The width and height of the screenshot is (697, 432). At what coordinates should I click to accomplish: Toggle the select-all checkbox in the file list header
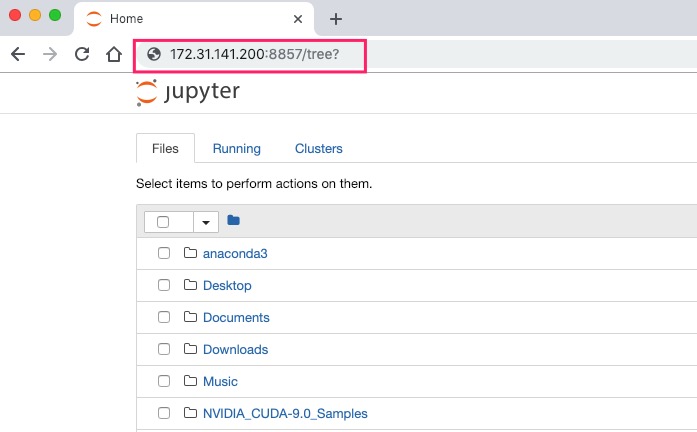point(163,222)
